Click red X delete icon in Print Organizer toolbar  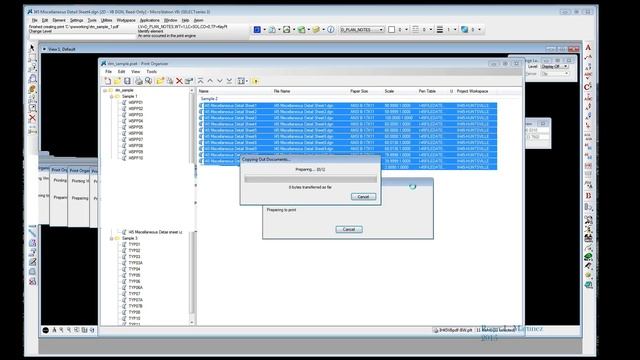point(179,81)
